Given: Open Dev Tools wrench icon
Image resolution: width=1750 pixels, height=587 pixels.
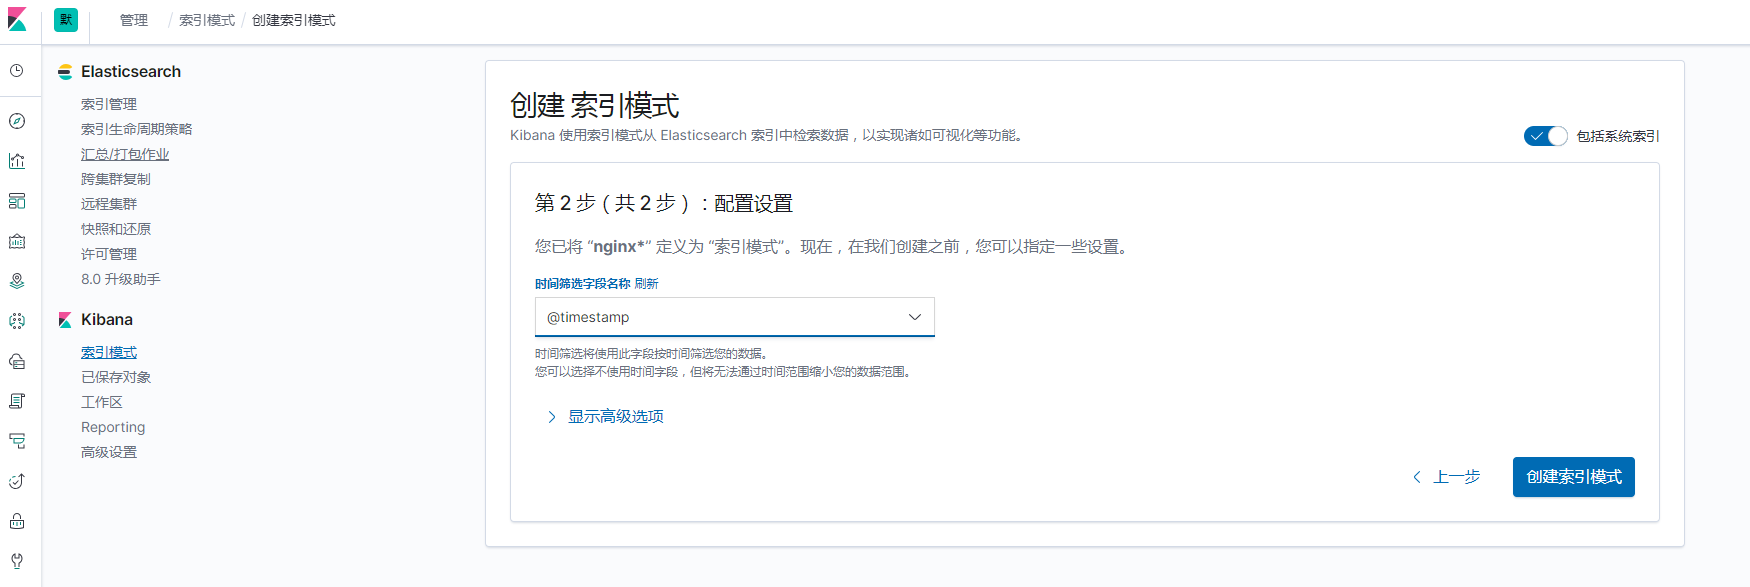Looking at the screenshot, I should click(x=17, y=561).
